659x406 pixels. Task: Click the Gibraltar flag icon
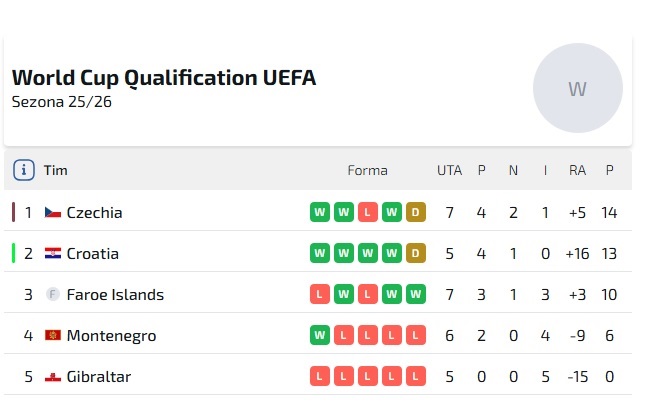[53, 377]
